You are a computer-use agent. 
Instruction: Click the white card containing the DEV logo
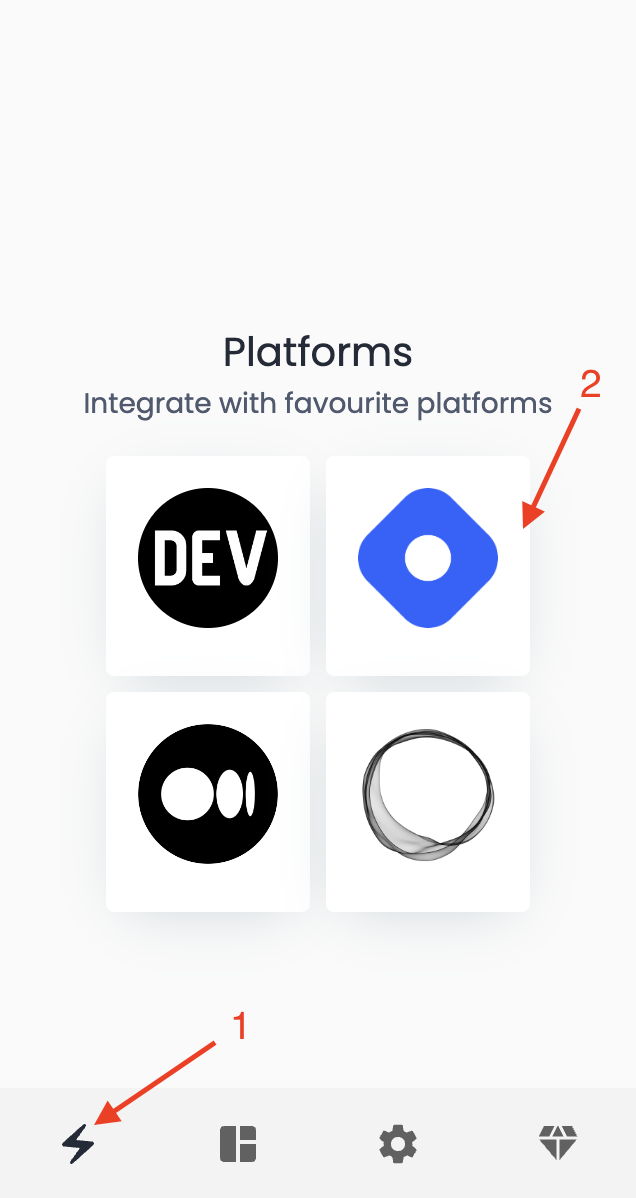pyautogui.click(x=208, y=566)
